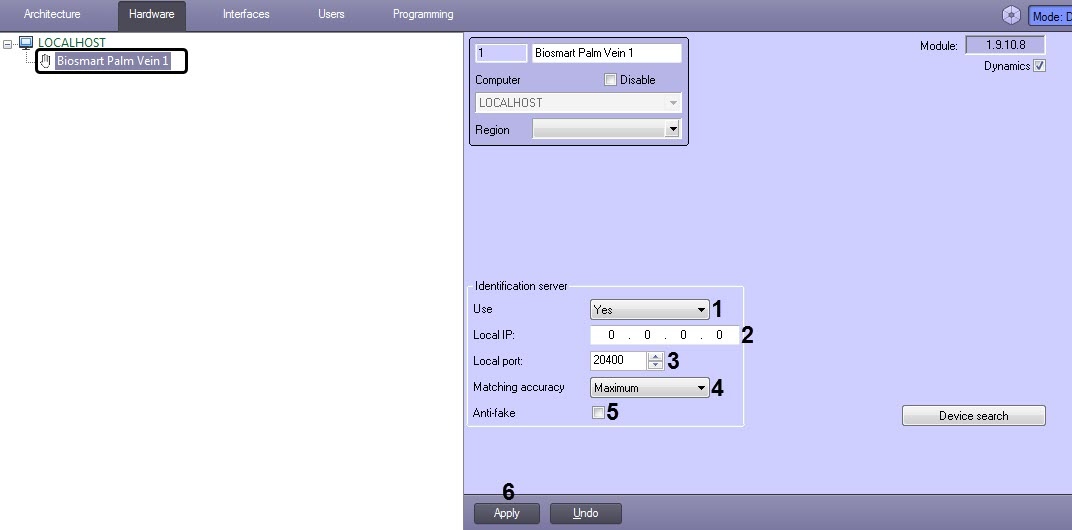Click the palm hand icon beside Biosmart Palm Vein 1
The height and width of the screenshot is (530, 1072).
pyautogui.click(x=46, y=61)
